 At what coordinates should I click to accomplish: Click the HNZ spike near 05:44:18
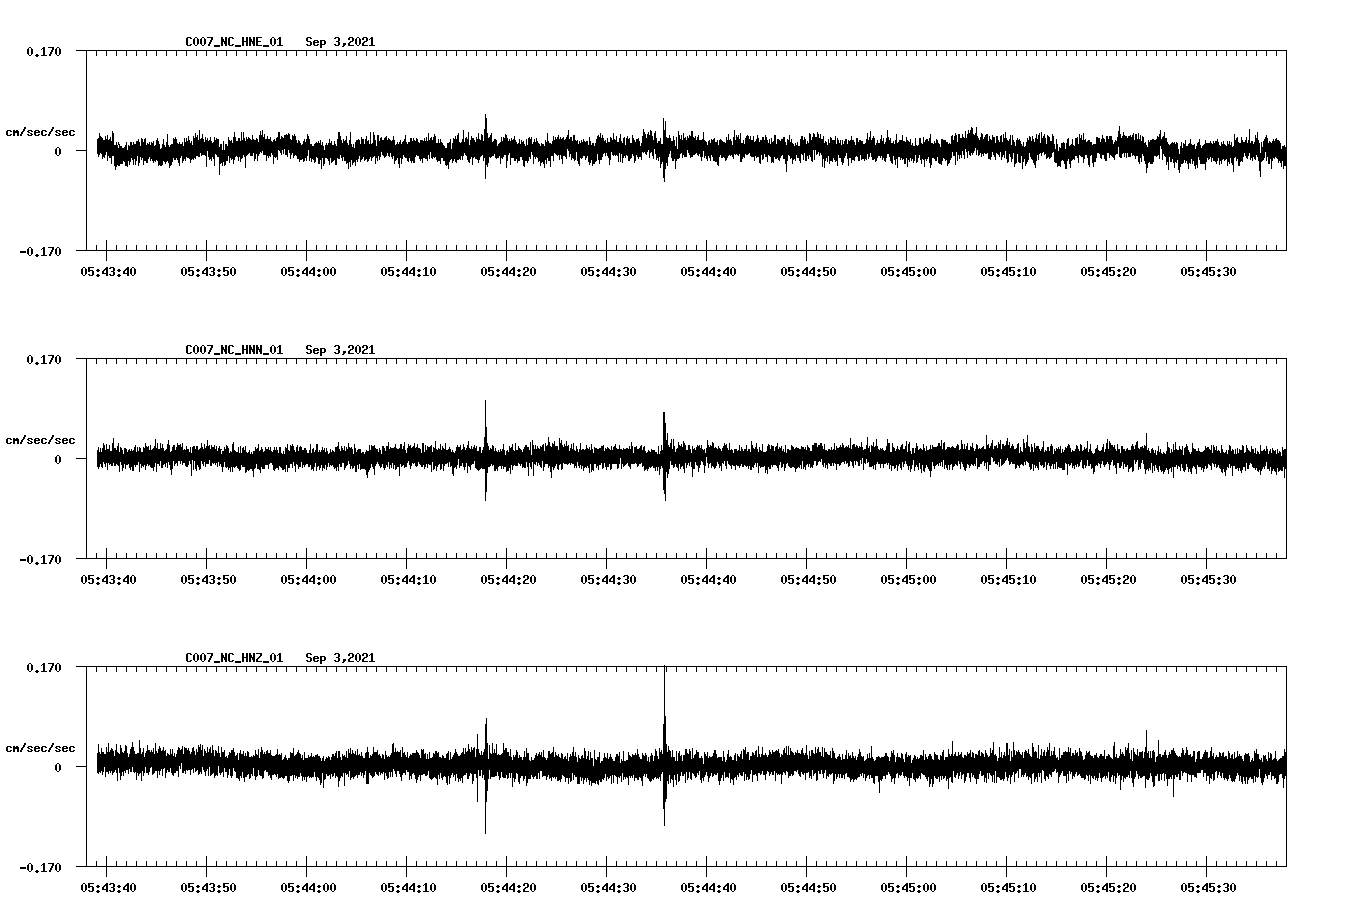point(486,775)
